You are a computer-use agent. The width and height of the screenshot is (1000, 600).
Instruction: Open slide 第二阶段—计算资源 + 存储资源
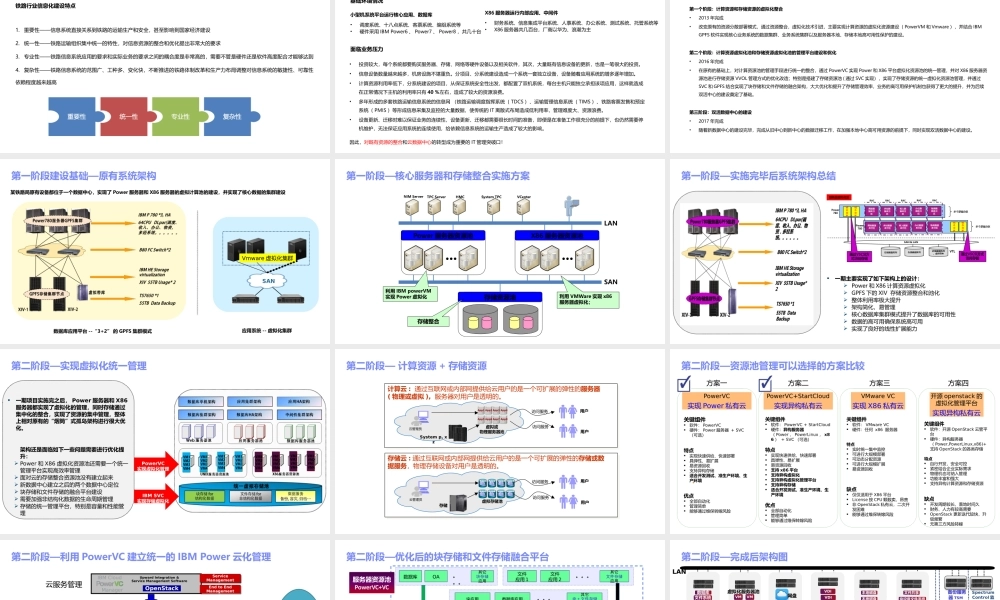point(499,441)
